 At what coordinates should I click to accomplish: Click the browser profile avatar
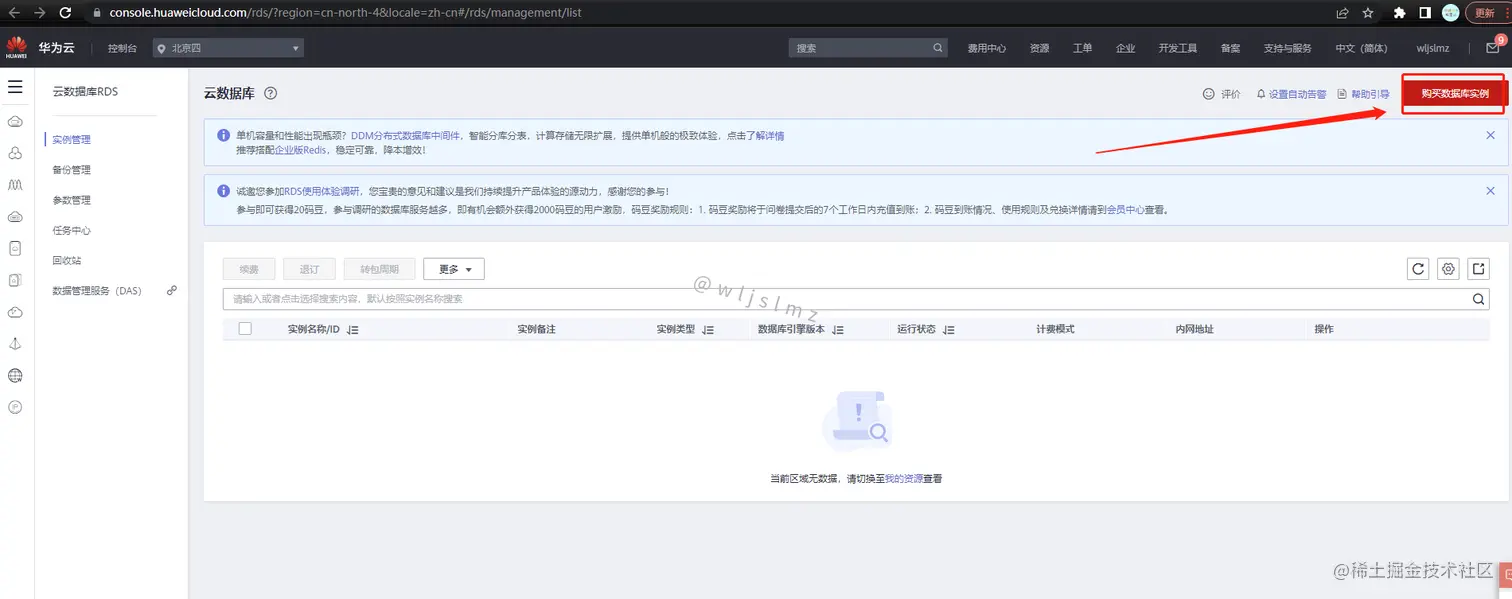tap(1450, 13)
